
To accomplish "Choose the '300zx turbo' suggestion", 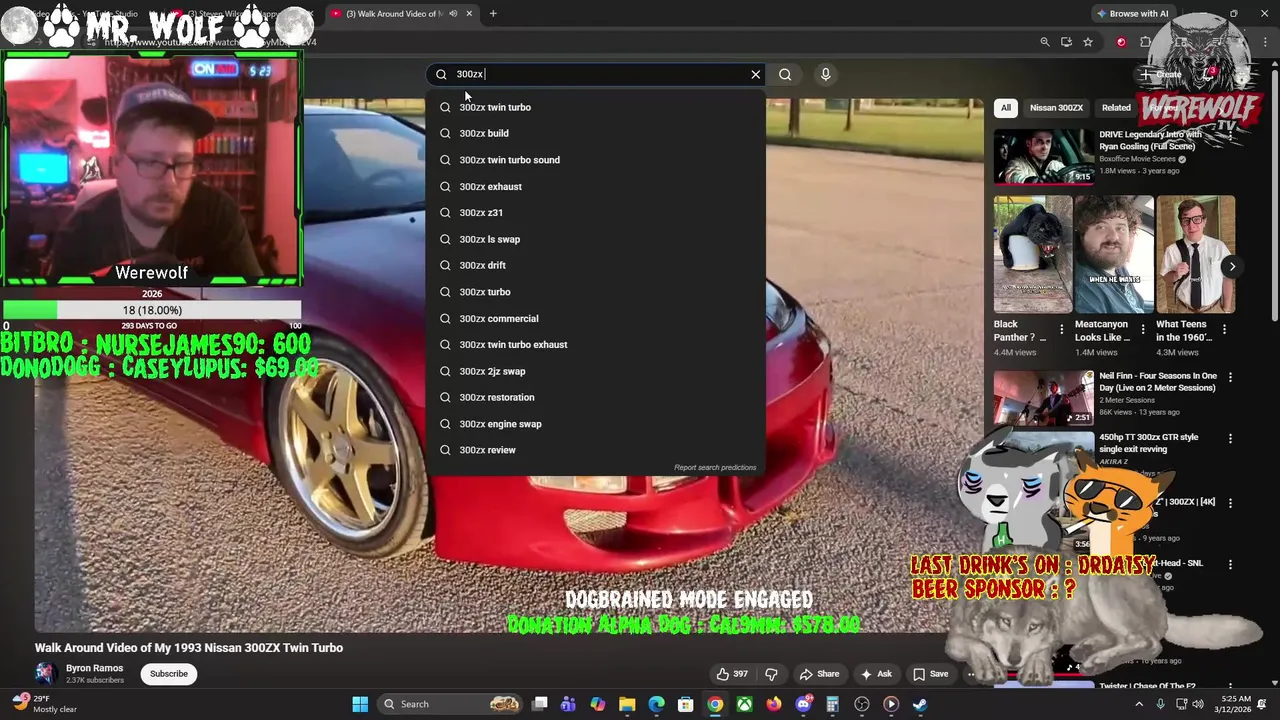I will pos(596,292).
